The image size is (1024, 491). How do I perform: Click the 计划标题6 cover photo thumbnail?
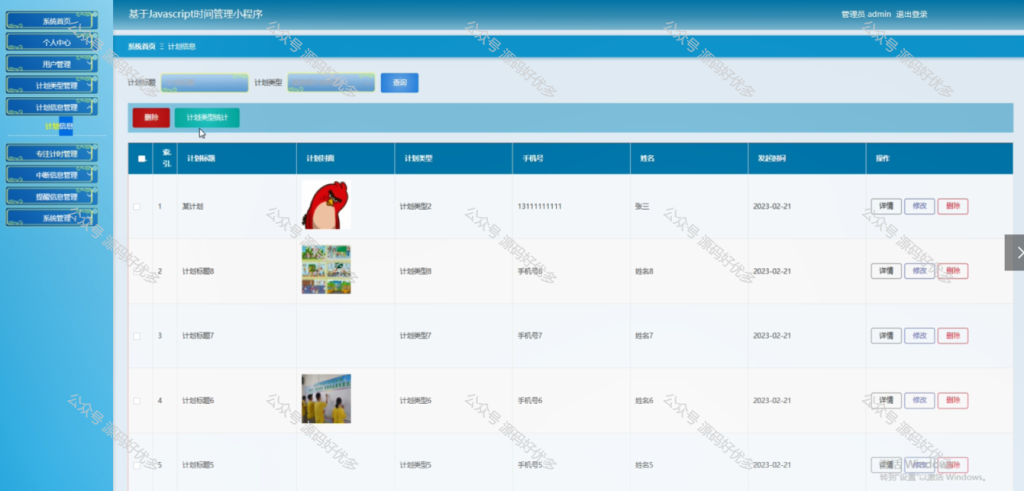click(326, 399)
